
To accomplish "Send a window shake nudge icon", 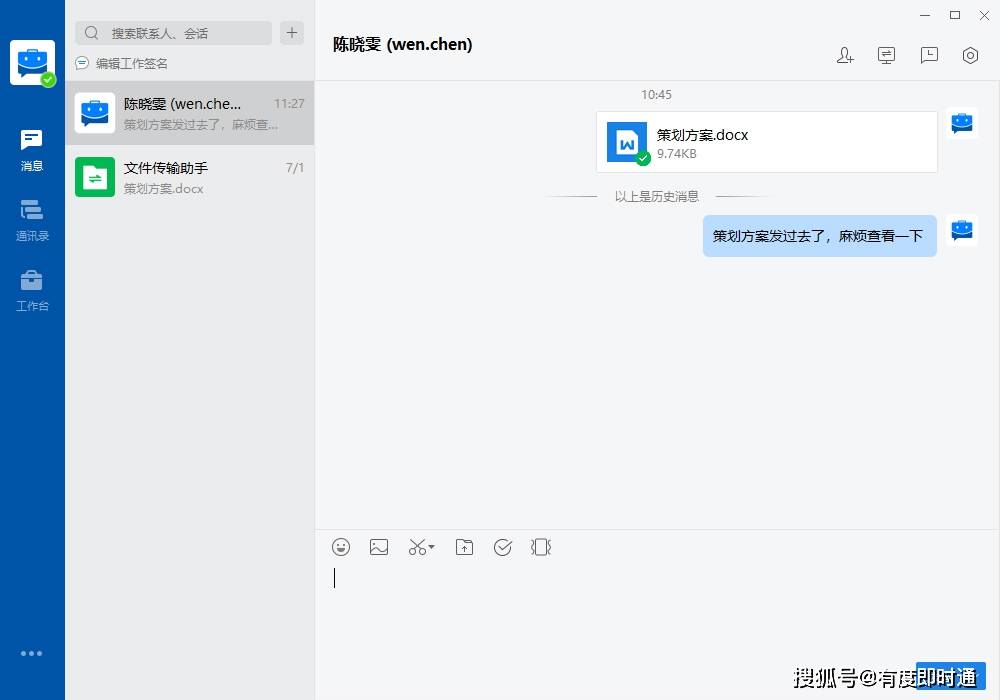I will (x=541, y=547).
